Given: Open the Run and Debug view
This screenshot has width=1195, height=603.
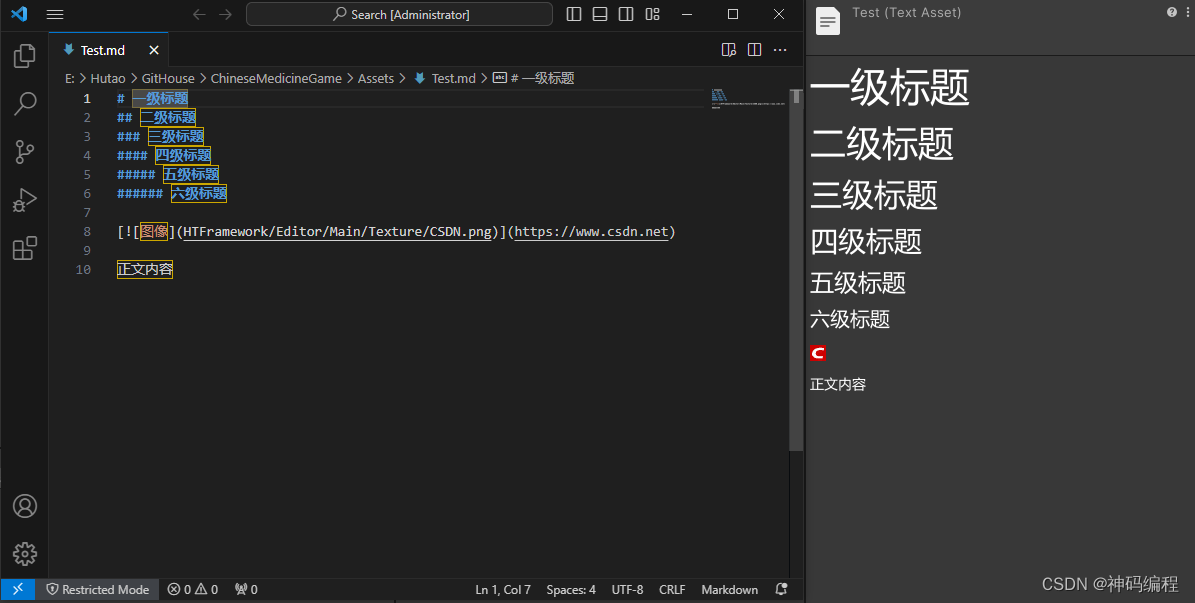Looking at the screenshot, I should [24, 200].
